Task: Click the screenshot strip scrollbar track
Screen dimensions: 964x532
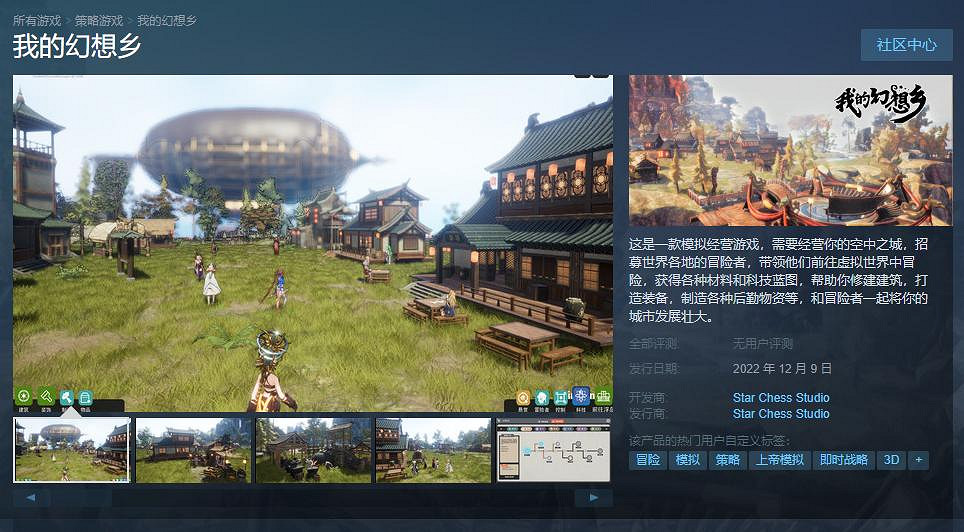Action: (x=312, y=498)
